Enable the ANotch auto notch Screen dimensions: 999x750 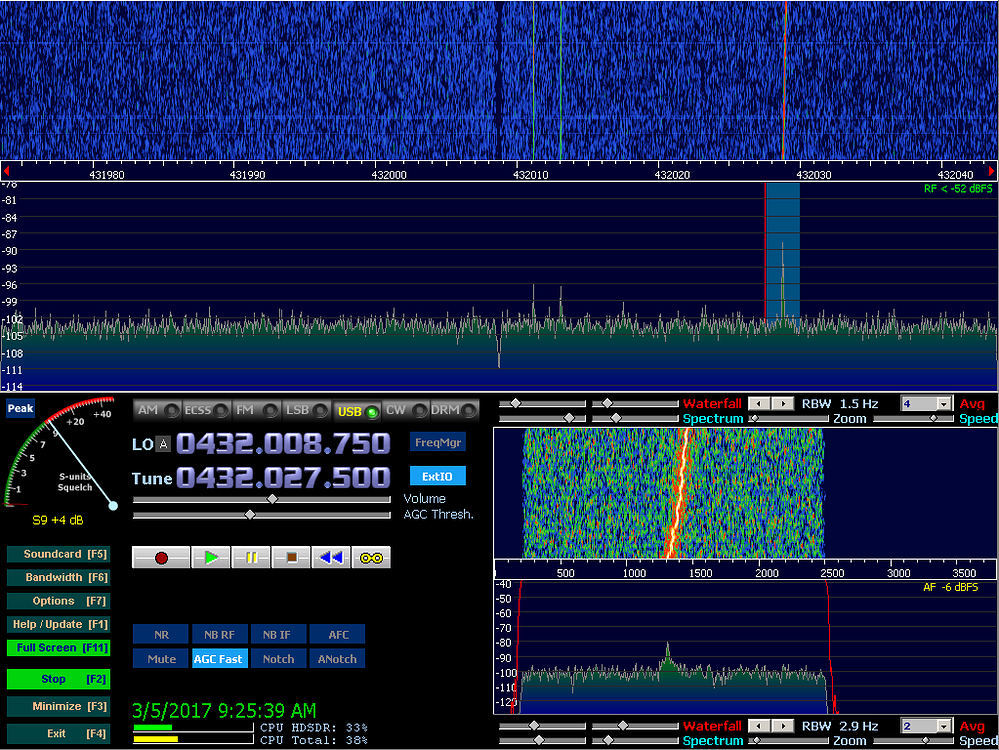pyautogui.click(x=338, y=659)
